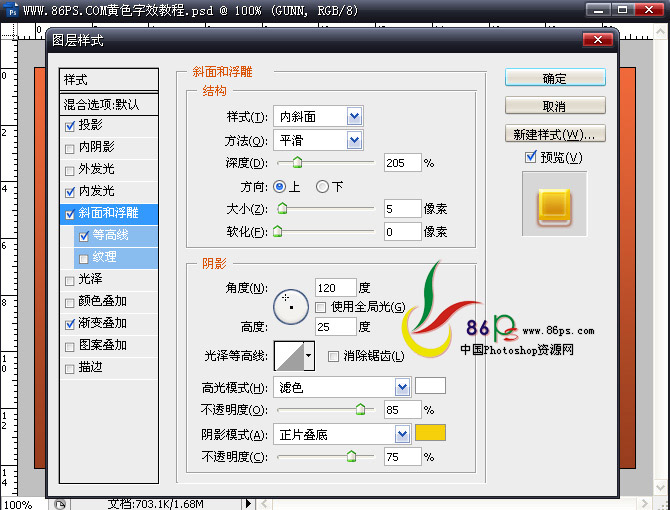Enable the 内阴影 checkbox
670x510 pixels.
coord(70,149)
